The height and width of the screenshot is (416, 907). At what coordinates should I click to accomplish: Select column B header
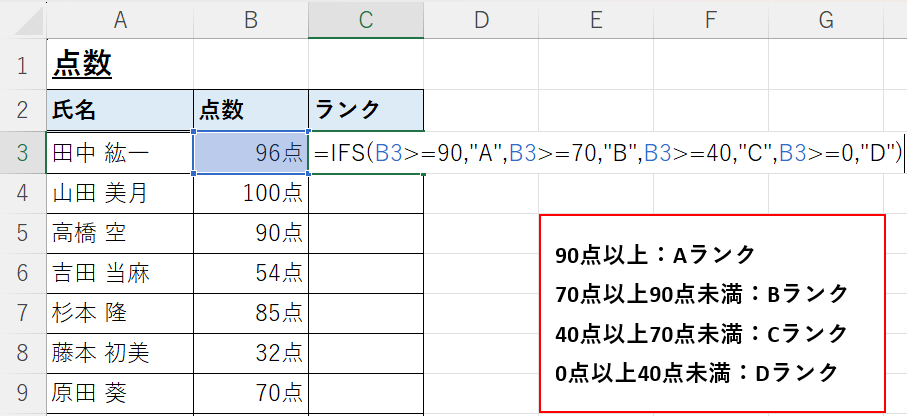[250, 19]
